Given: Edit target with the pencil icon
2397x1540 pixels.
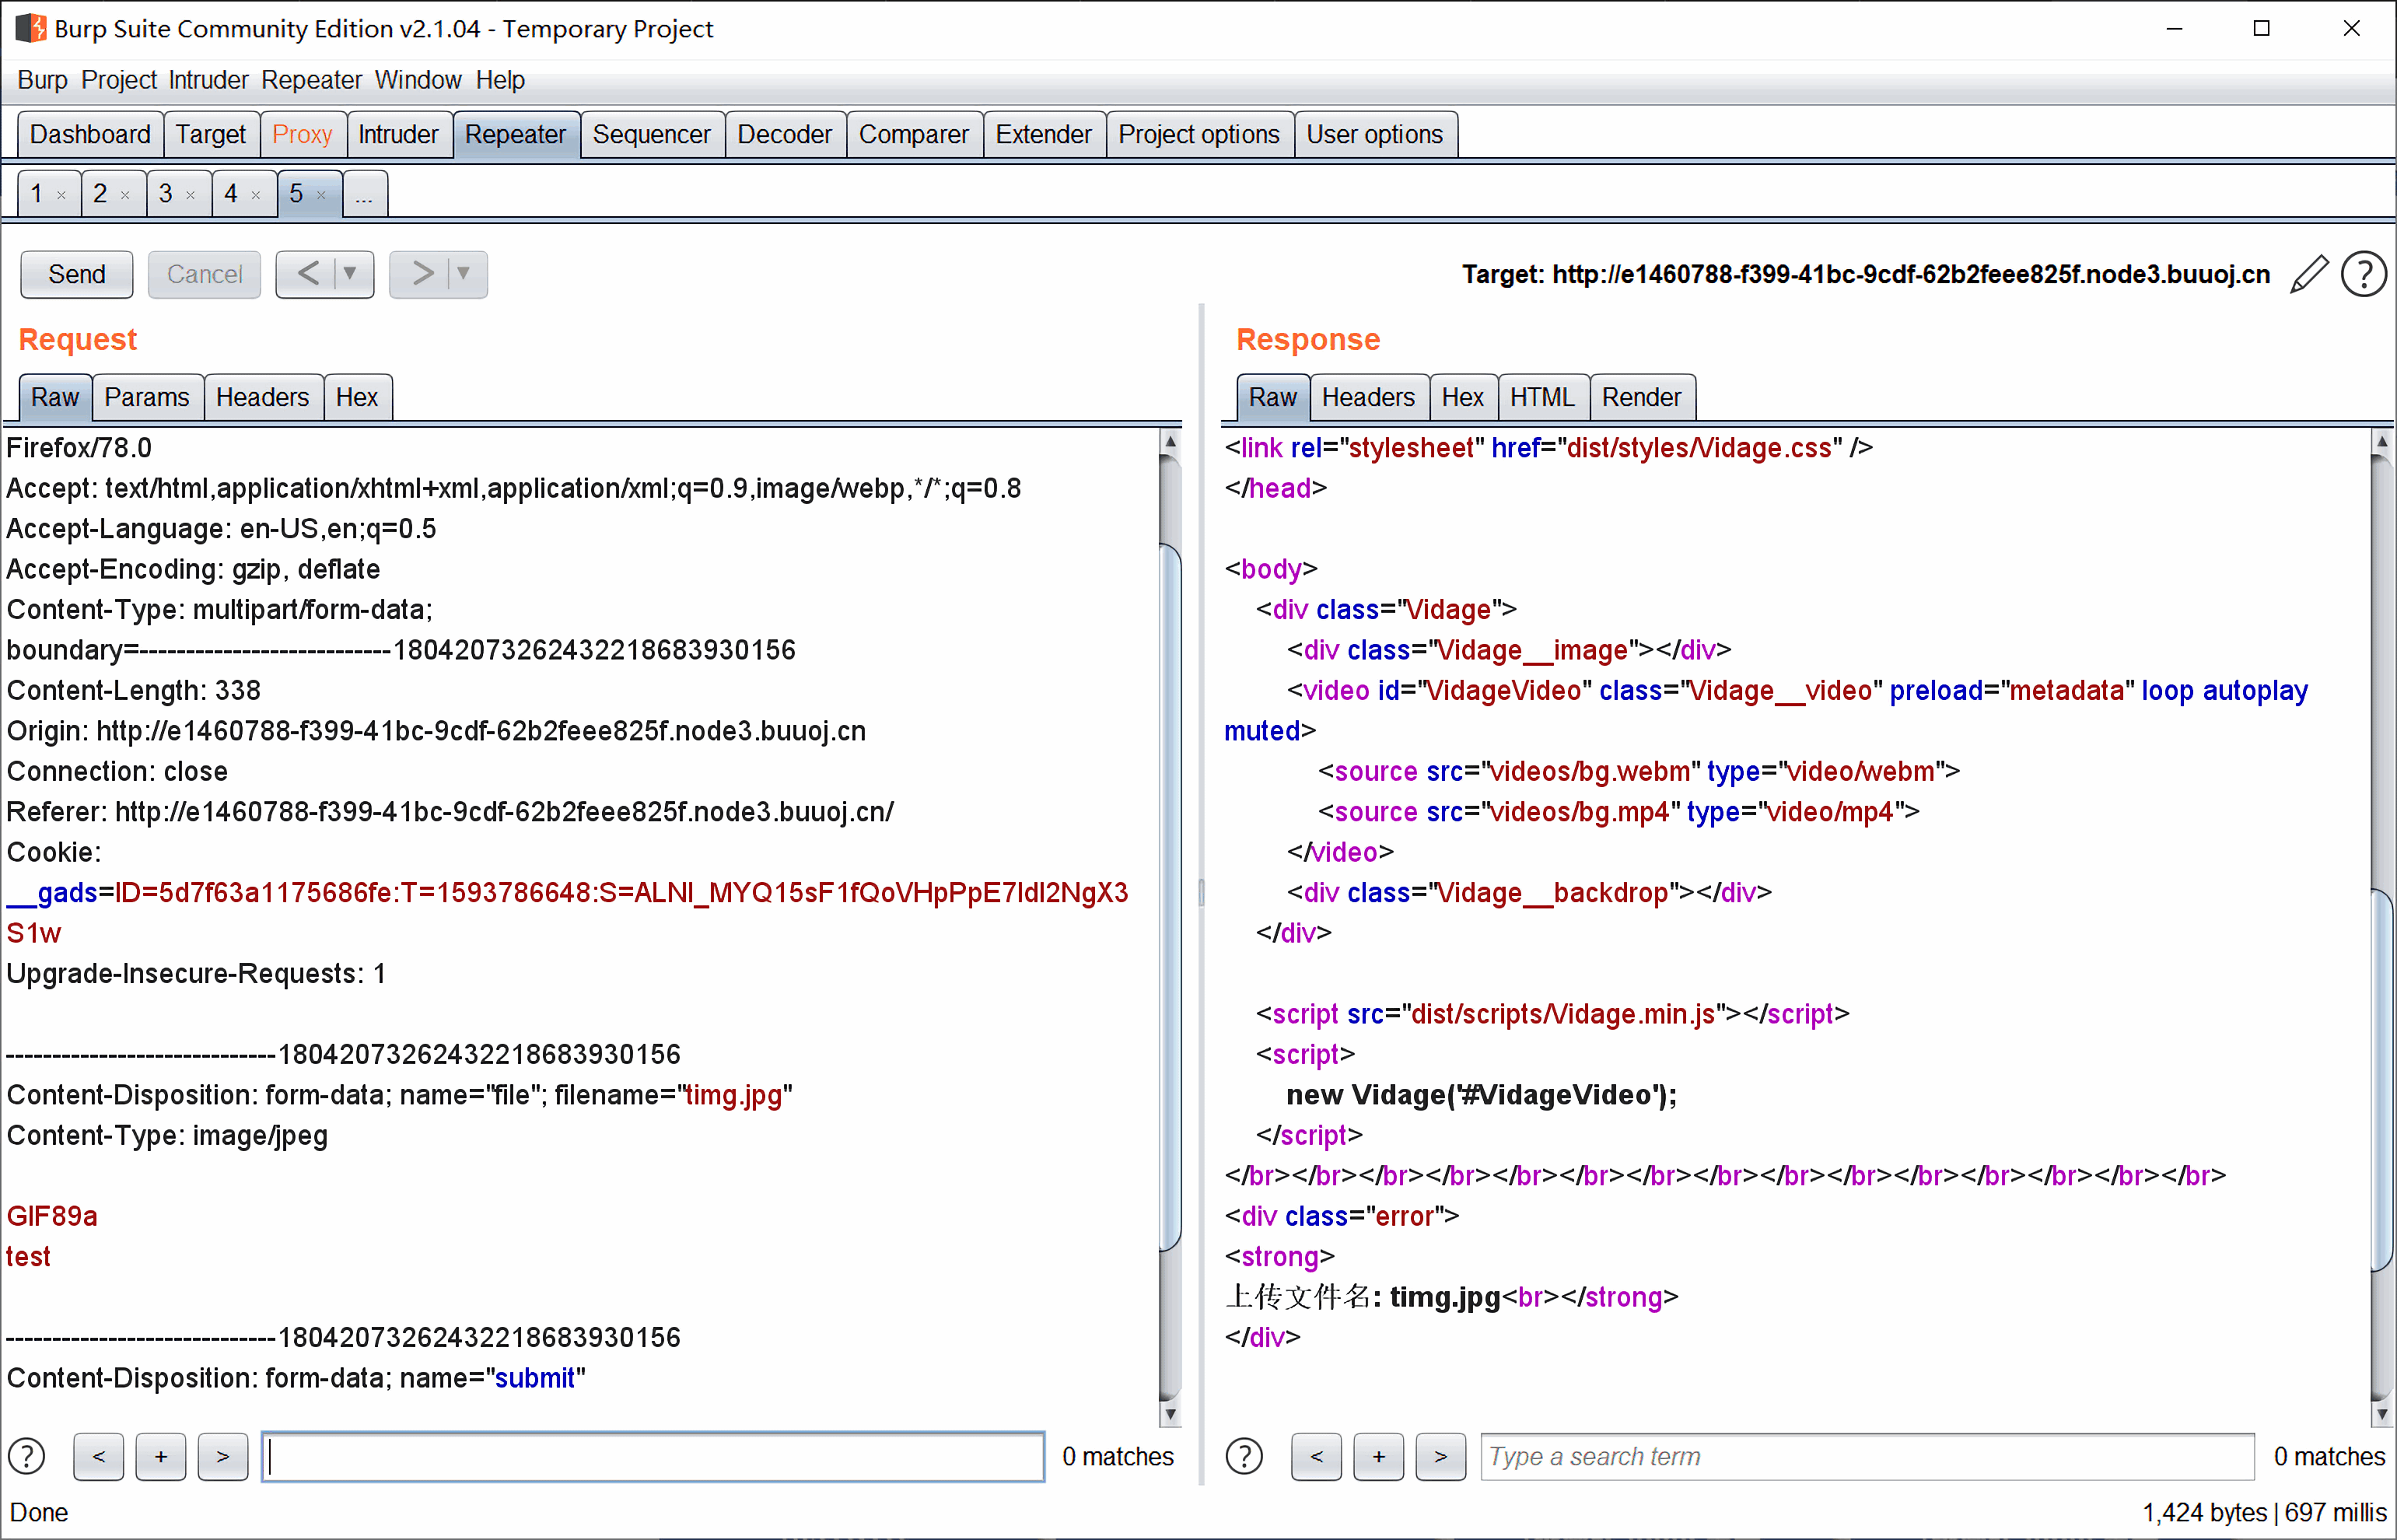Looking at the screenshot, I should tap(2308, 274).
